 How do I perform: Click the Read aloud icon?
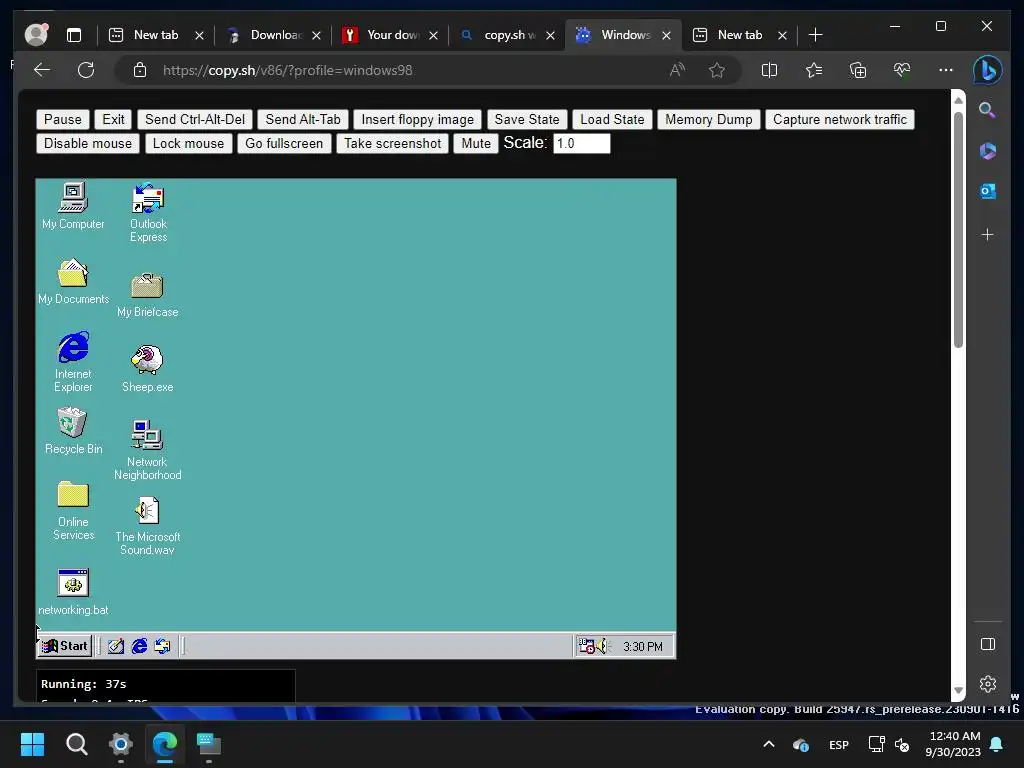pyautogui.click(x=677, y=70)
